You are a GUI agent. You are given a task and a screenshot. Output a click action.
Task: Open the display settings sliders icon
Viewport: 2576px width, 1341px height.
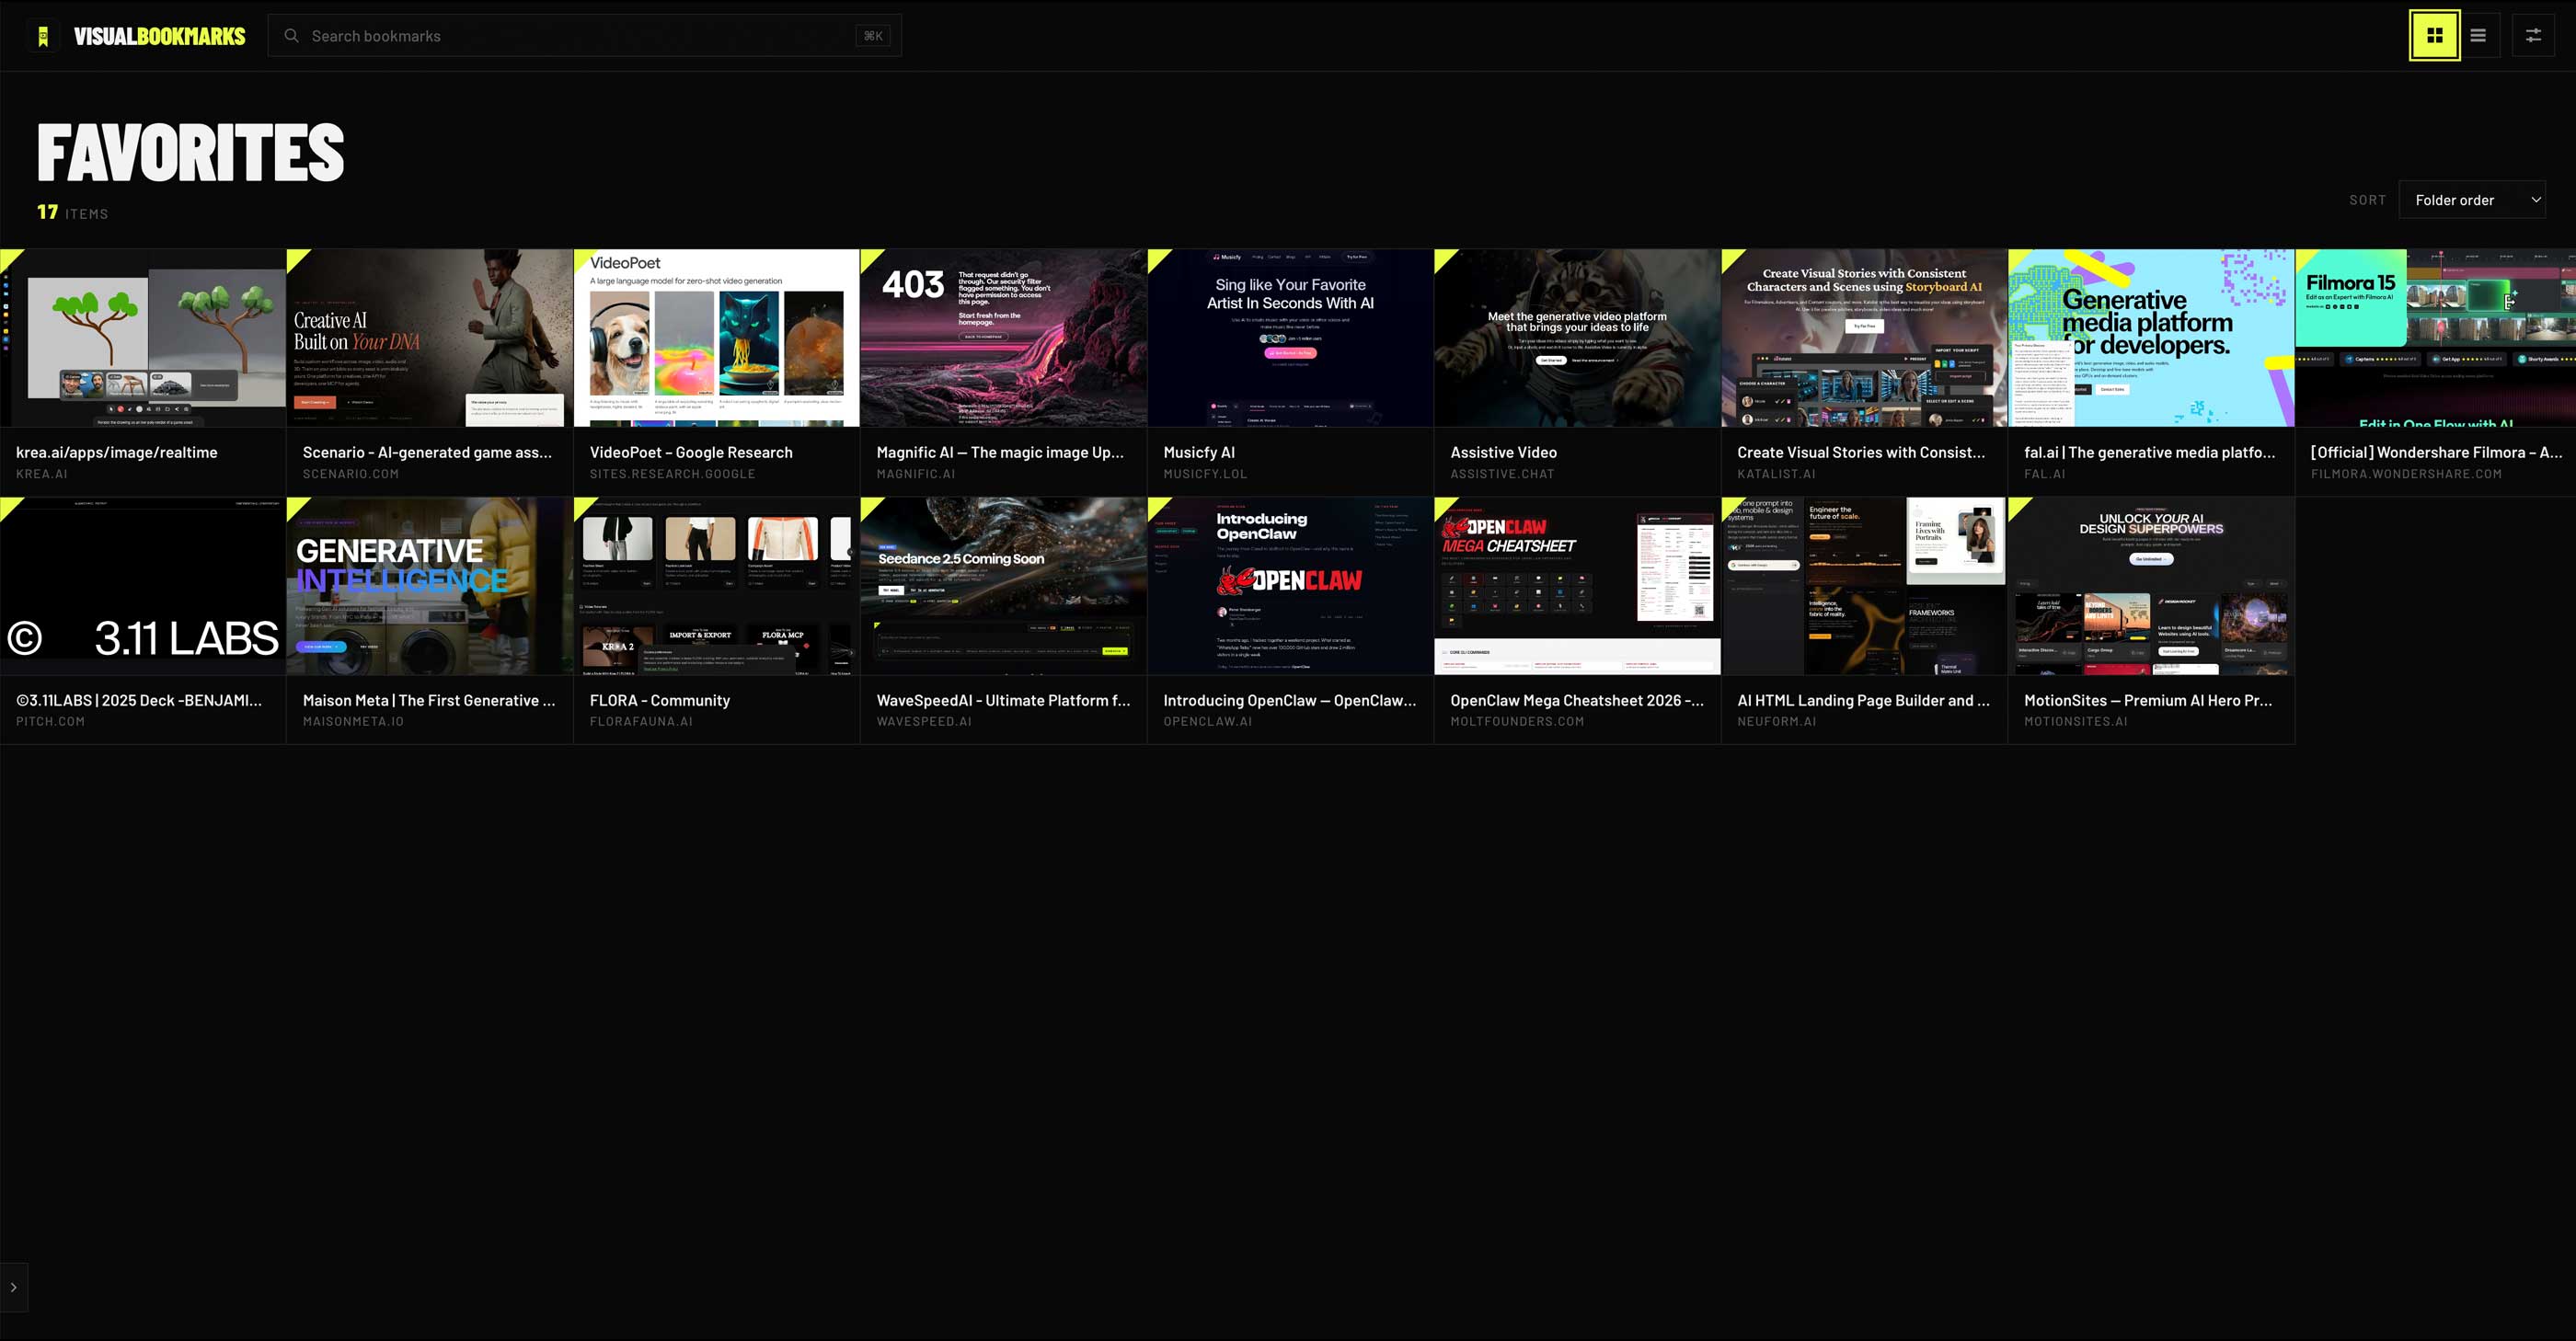point(2533,36)
